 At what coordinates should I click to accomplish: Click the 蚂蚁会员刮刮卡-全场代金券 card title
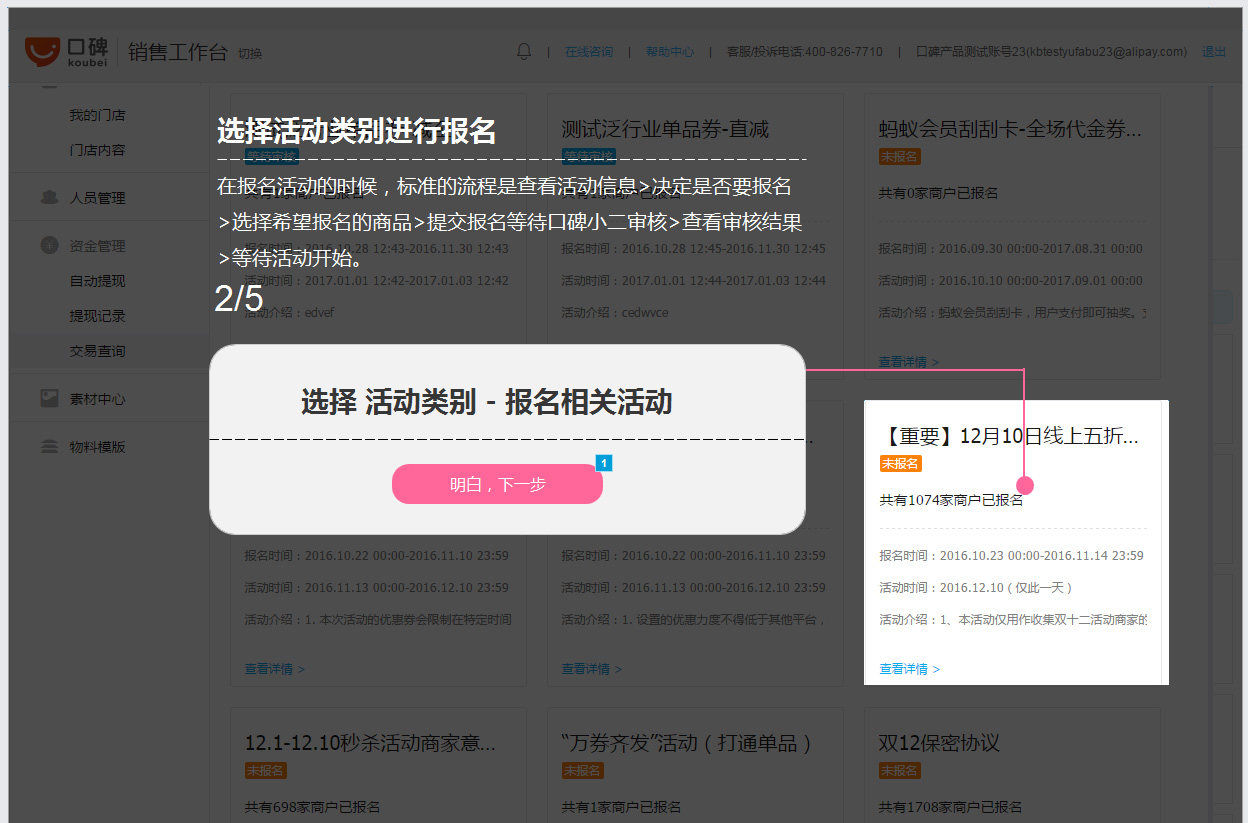point(1010,129)
